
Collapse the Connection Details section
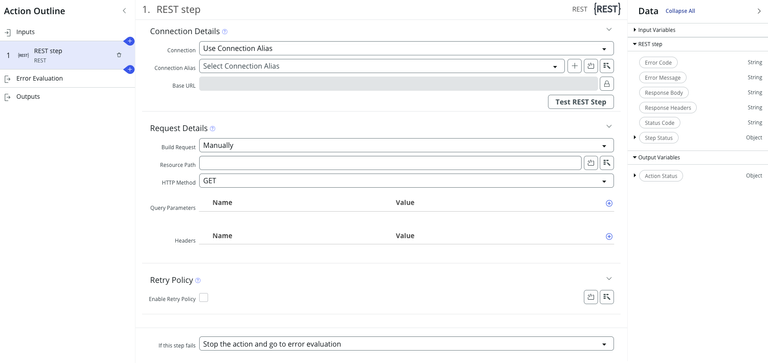point(609,30)
